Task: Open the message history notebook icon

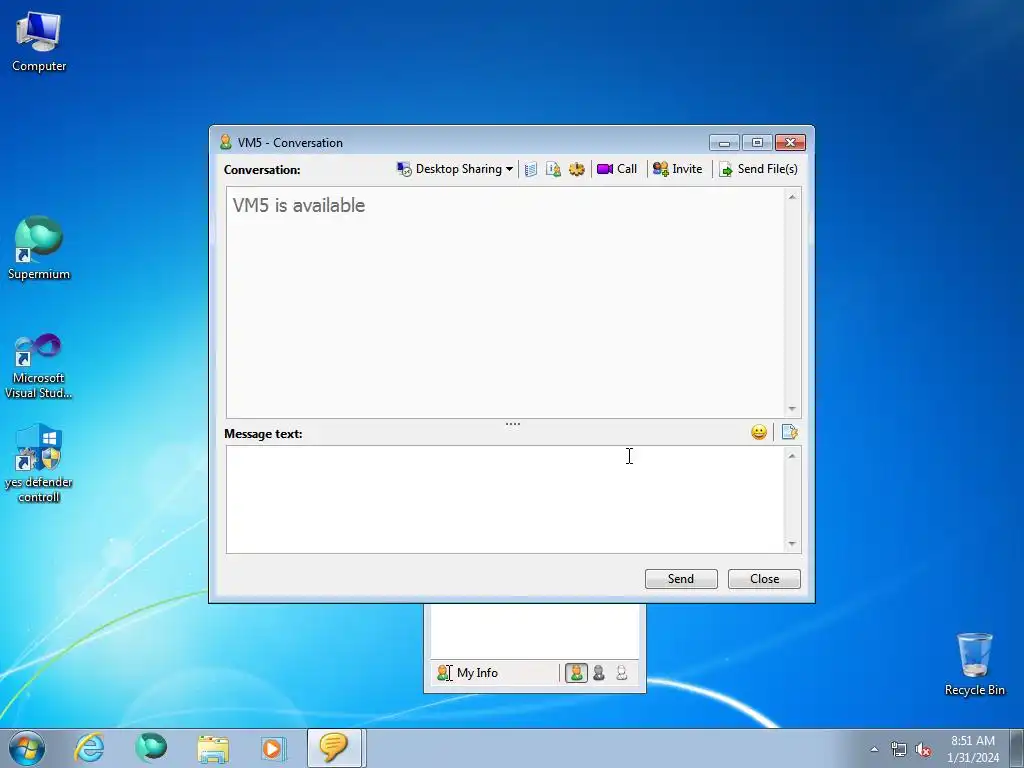Action: pyautogui.click(x=531, y=170)
